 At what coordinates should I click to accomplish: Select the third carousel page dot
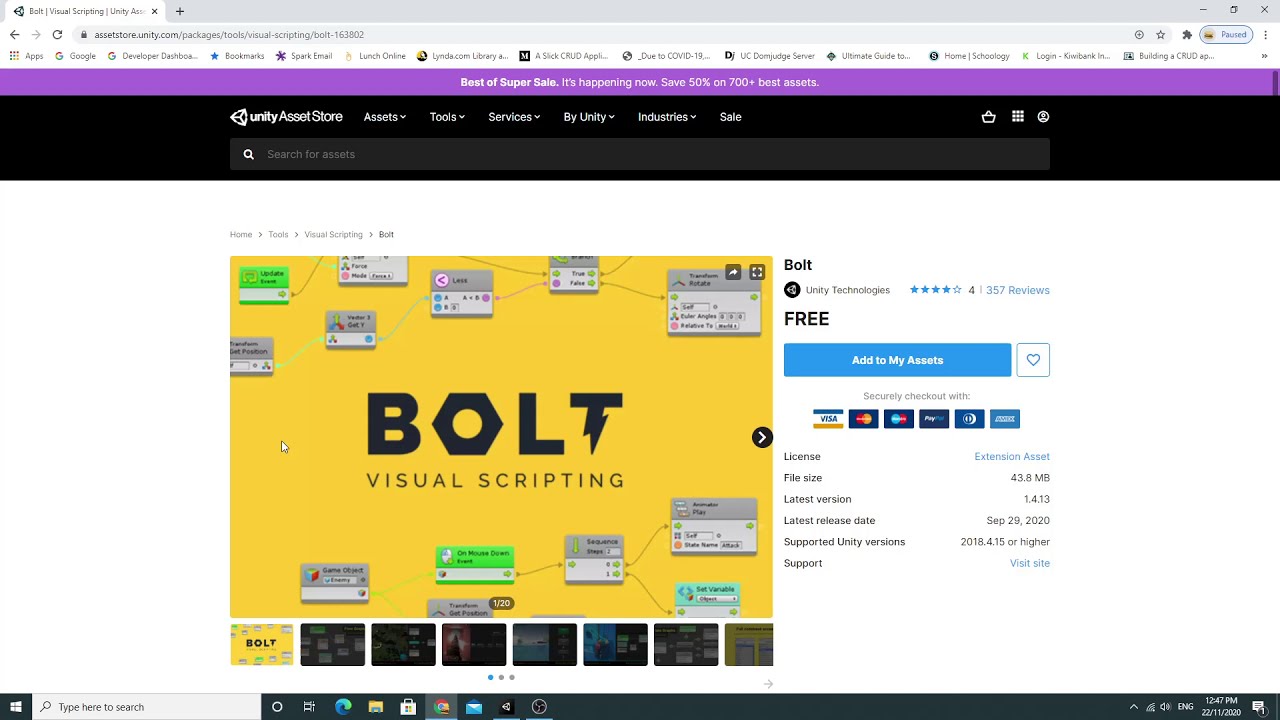(512, 678)
